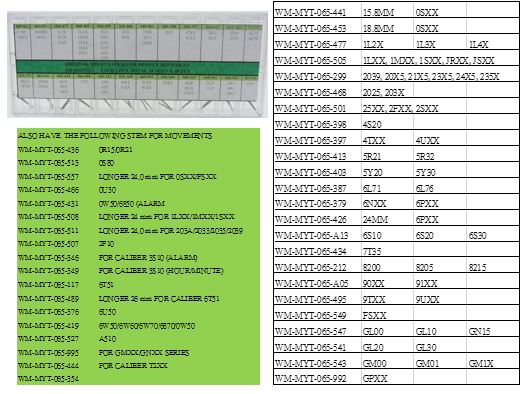Click the 18.8MM cell
The height and width of the screenshot is (394, 525).
pos(387,25)
